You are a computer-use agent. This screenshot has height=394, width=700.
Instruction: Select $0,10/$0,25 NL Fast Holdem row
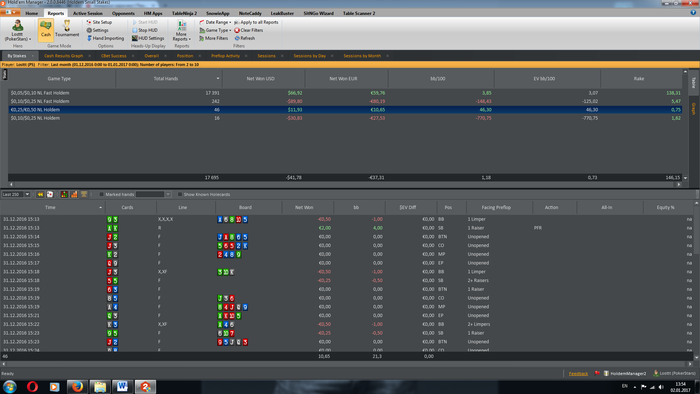pos(345,101)
